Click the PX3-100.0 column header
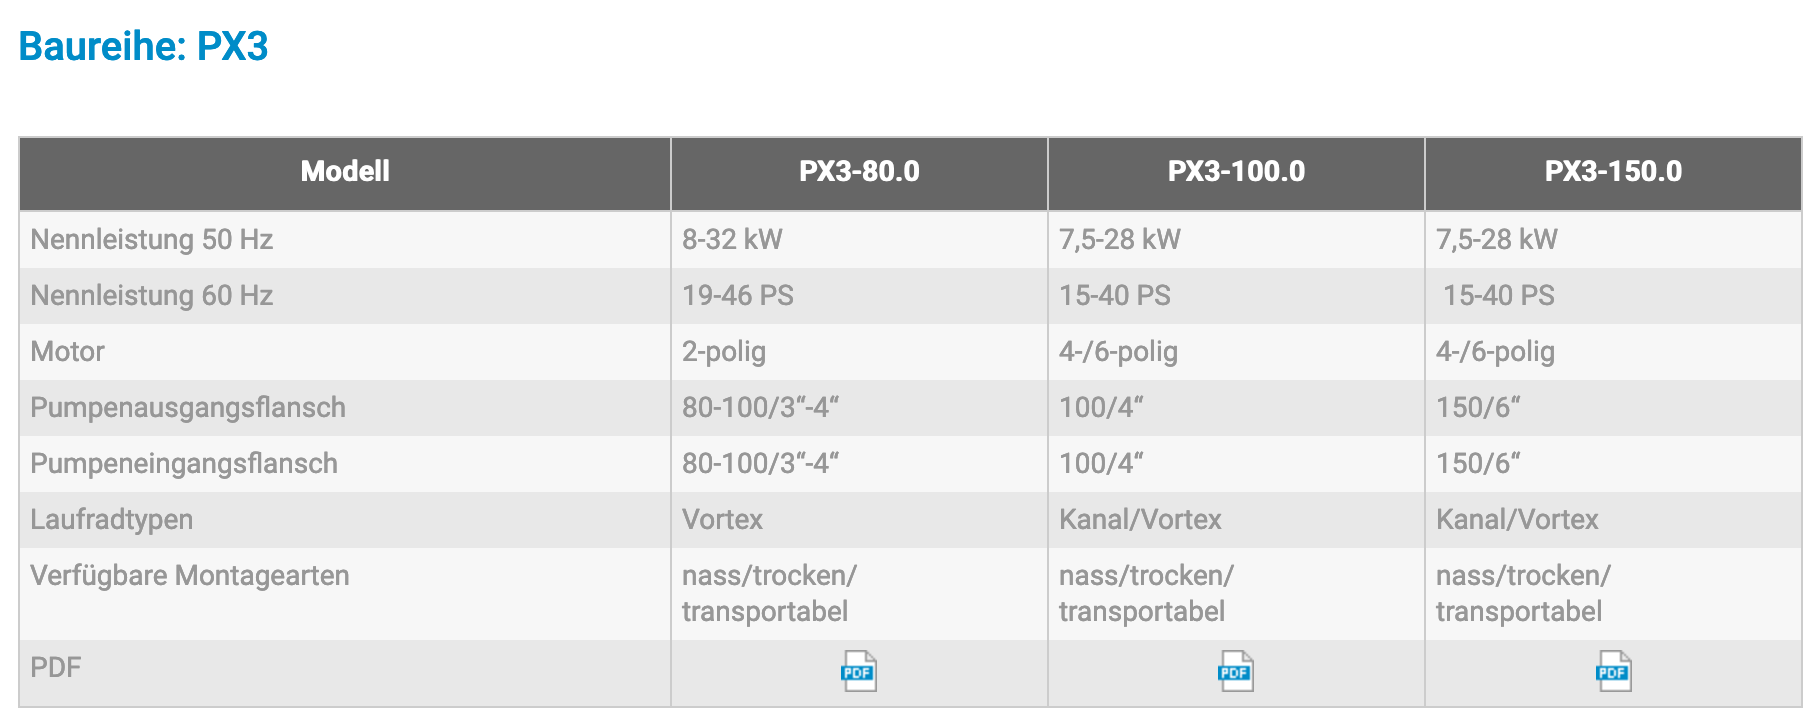This screenshot has width=1816, height=723. coord(1236,171)
